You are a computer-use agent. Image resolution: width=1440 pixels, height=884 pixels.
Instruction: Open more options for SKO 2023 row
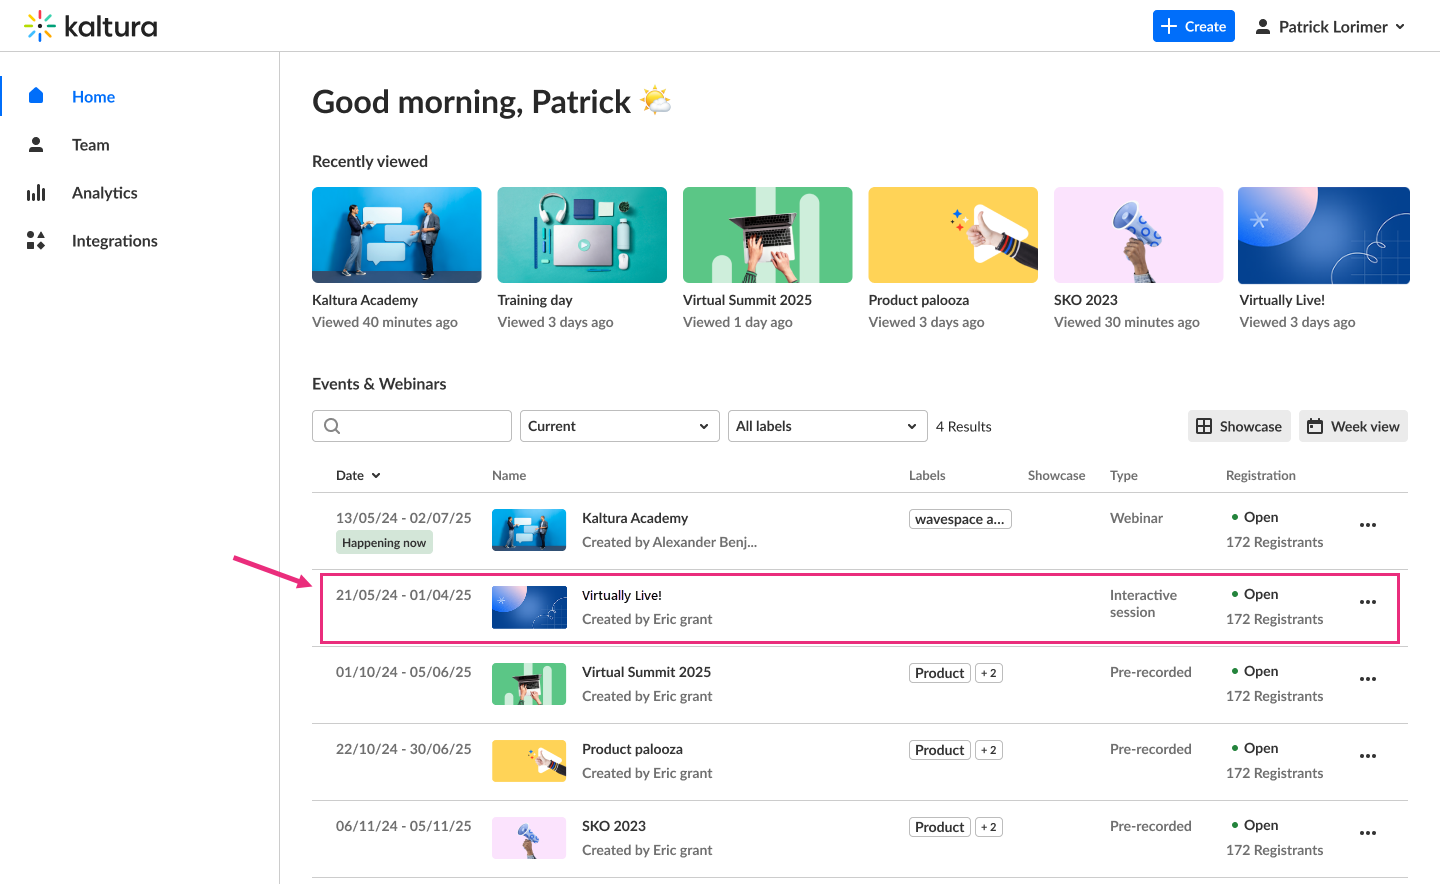(1368, 833)
